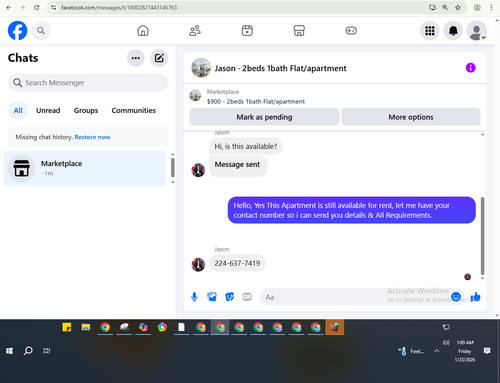Open the browser zoom magnifier icon

pos(445,7)
